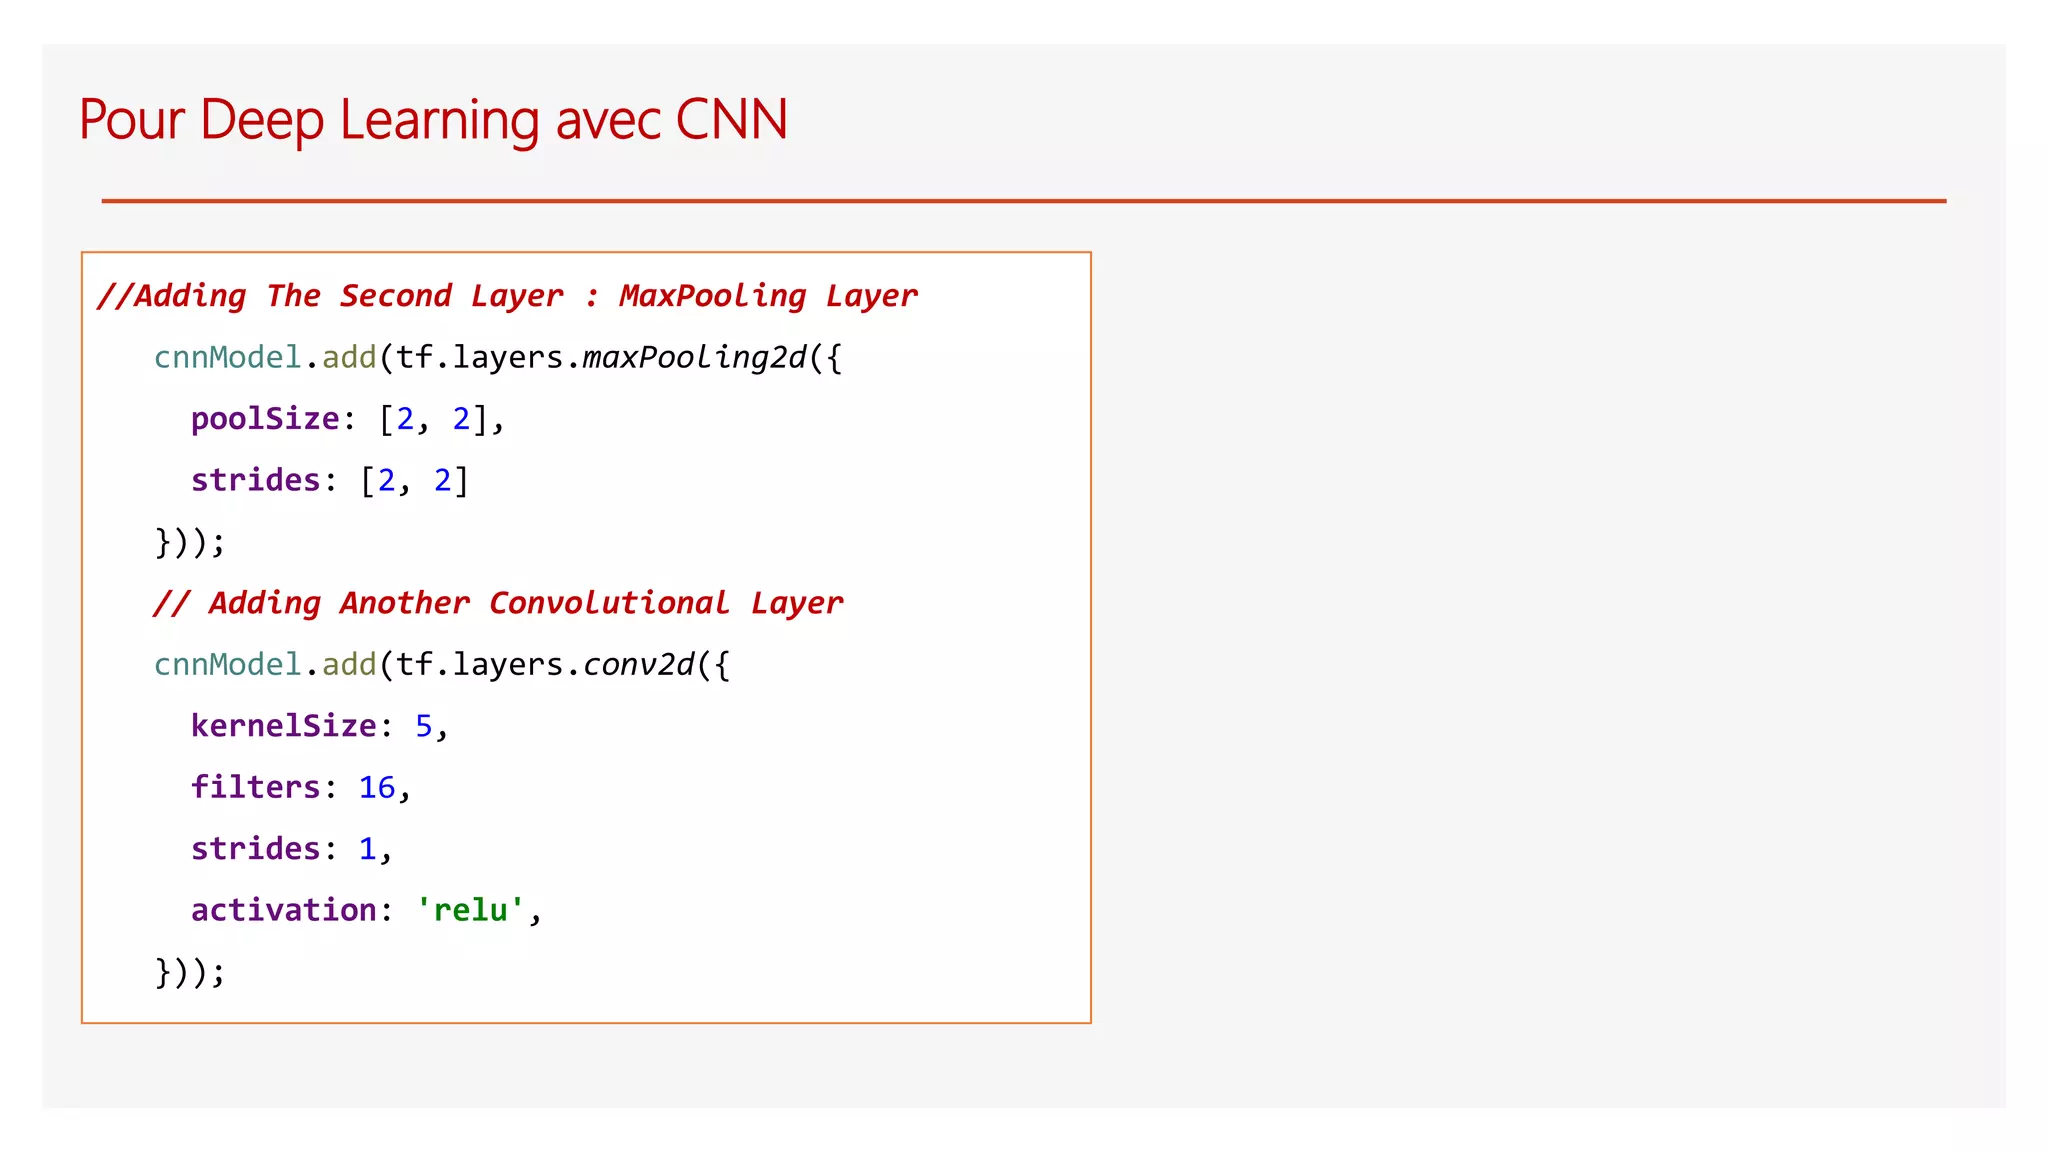Click the line 'kernelSize: 5,'

(320, 726)
